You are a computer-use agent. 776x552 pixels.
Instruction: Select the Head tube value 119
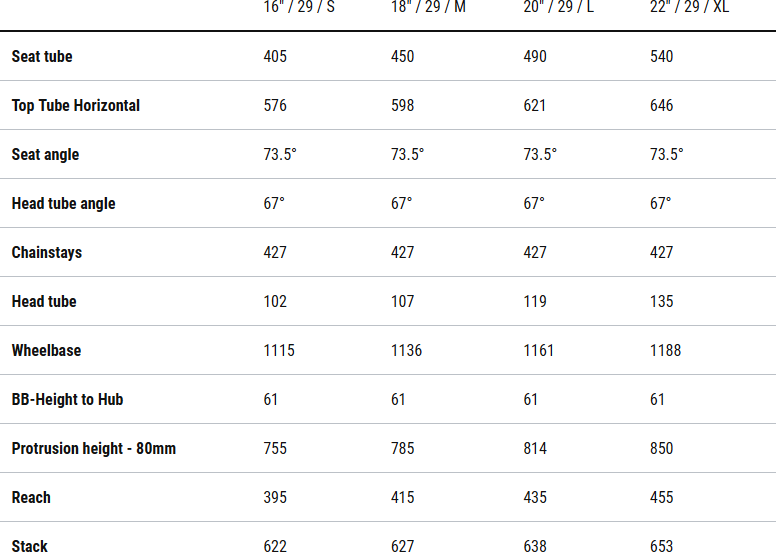(535, 301)
